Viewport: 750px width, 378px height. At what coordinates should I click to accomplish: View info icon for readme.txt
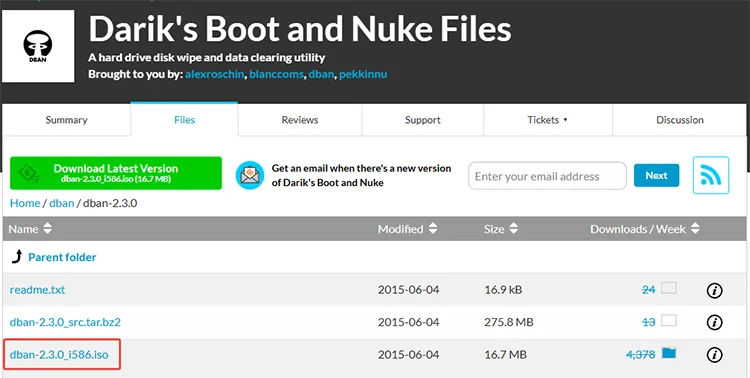714,290
